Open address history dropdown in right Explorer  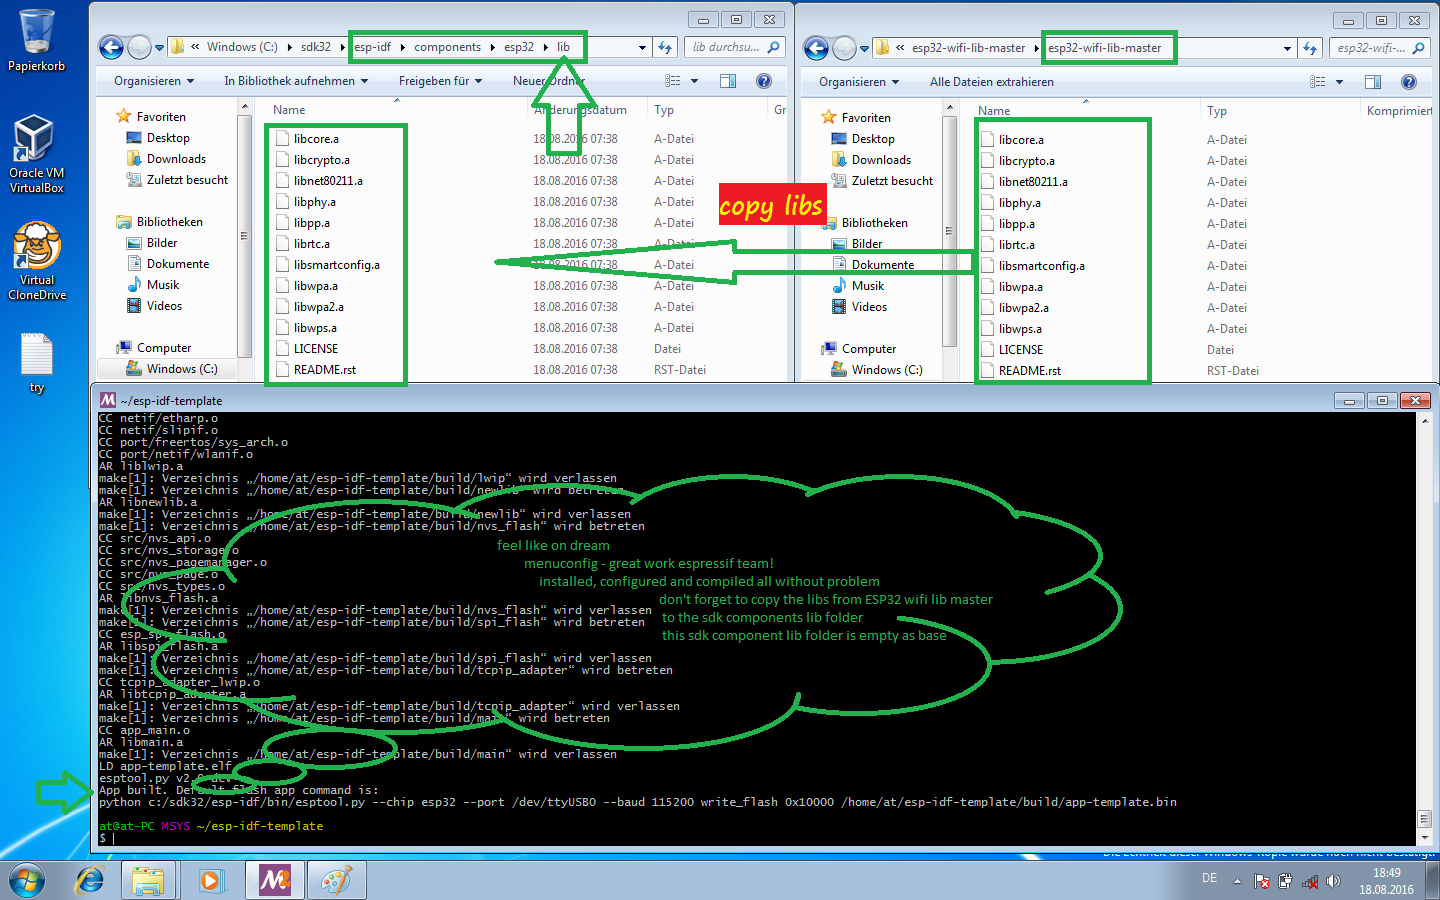(1287, 48)
